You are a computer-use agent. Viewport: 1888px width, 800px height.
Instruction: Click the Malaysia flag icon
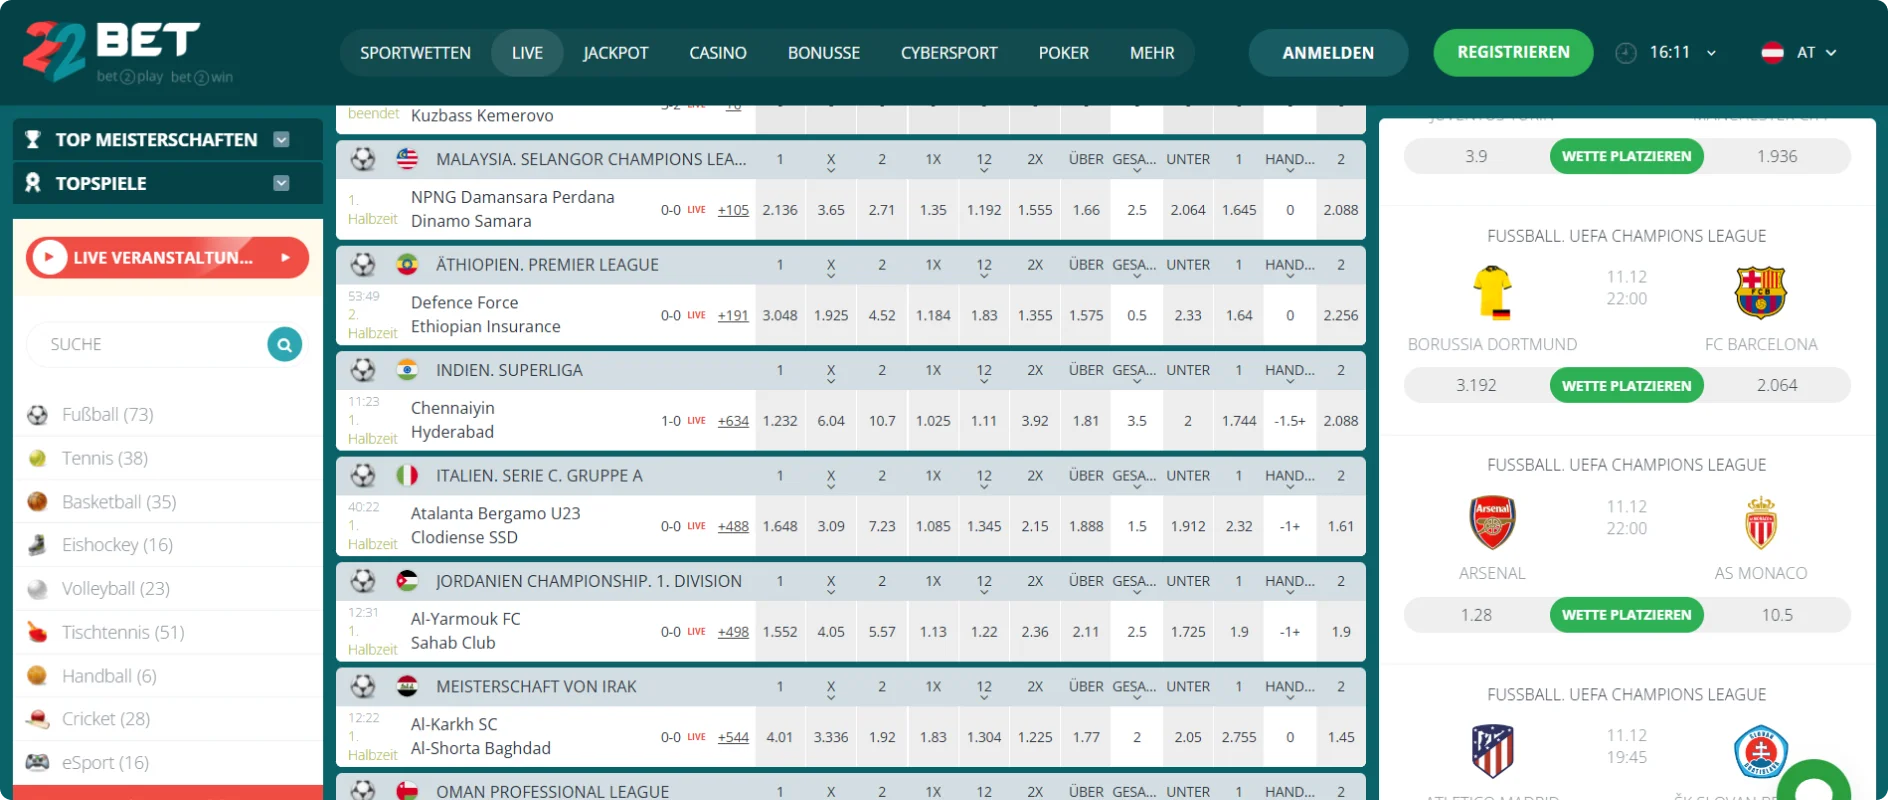(x=407, y=159)
